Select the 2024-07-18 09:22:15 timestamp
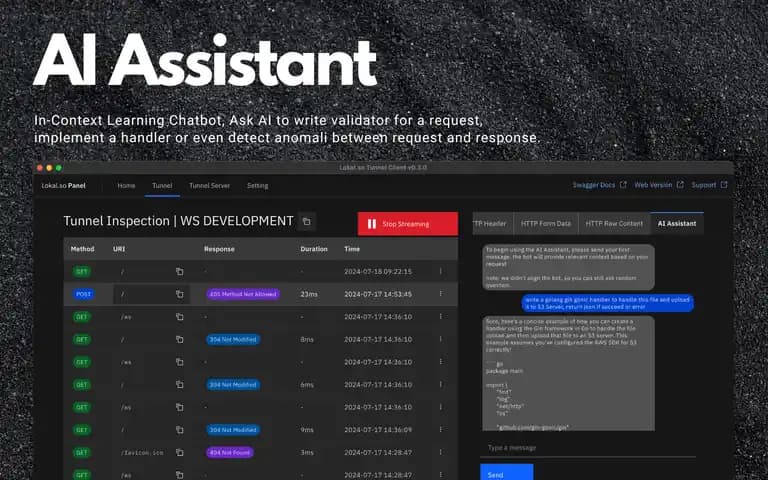768x480 pixels. (378, 271)
